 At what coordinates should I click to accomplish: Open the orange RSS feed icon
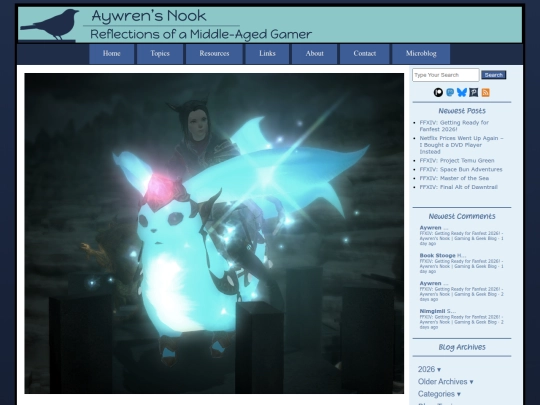486,92
